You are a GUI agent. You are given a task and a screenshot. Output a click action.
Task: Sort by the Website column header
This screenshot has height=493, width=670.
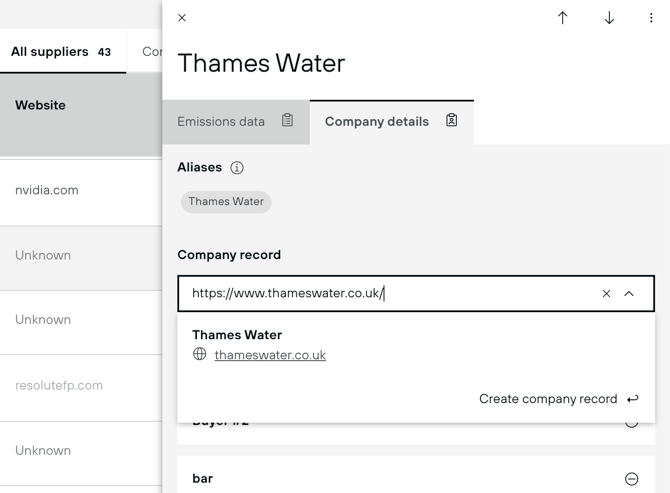pyautogui.click(x=40, y=105)
